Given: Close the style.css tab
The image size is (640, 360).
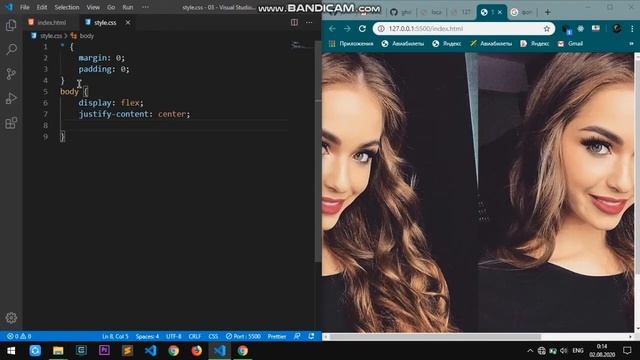Looking at the screenshot, I should coord(128,22).
